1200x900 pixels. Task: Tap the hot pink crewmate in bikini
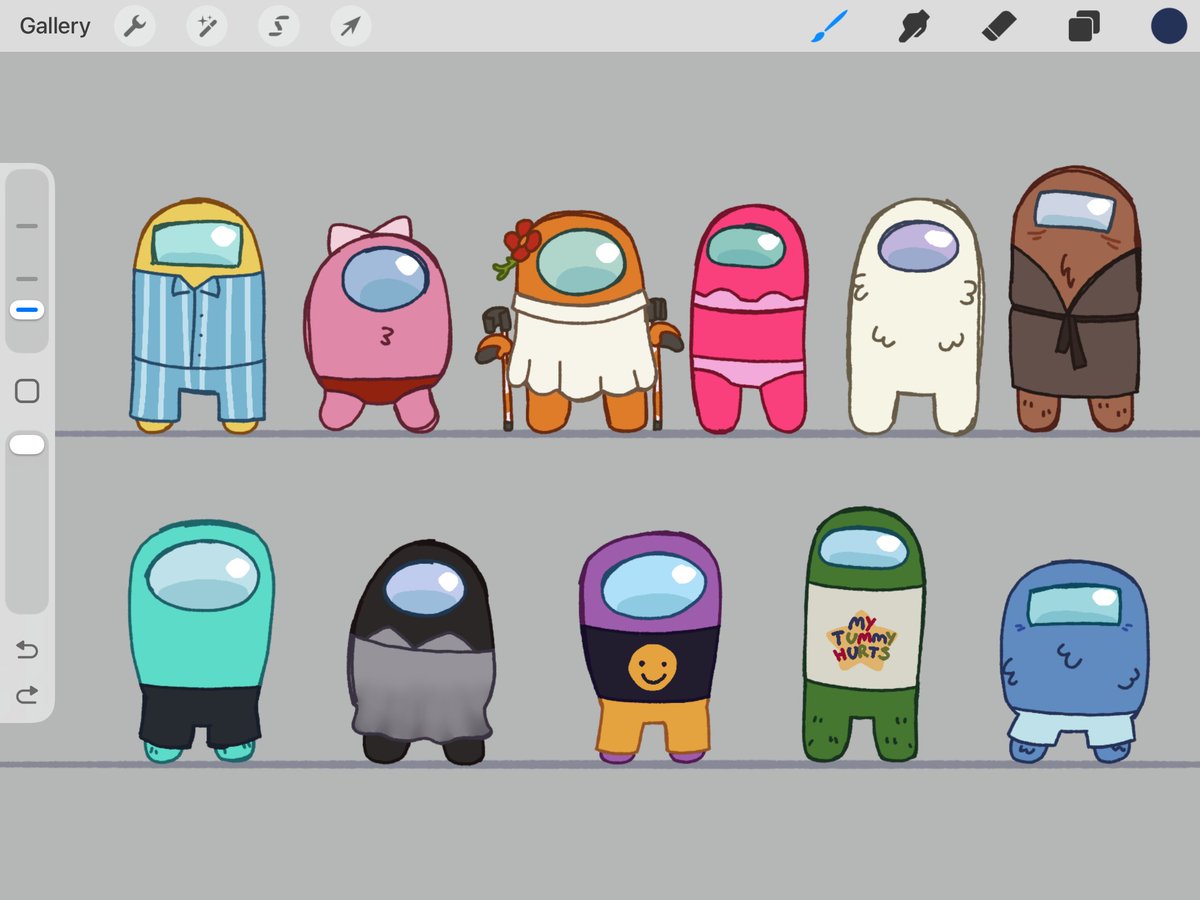749,320
